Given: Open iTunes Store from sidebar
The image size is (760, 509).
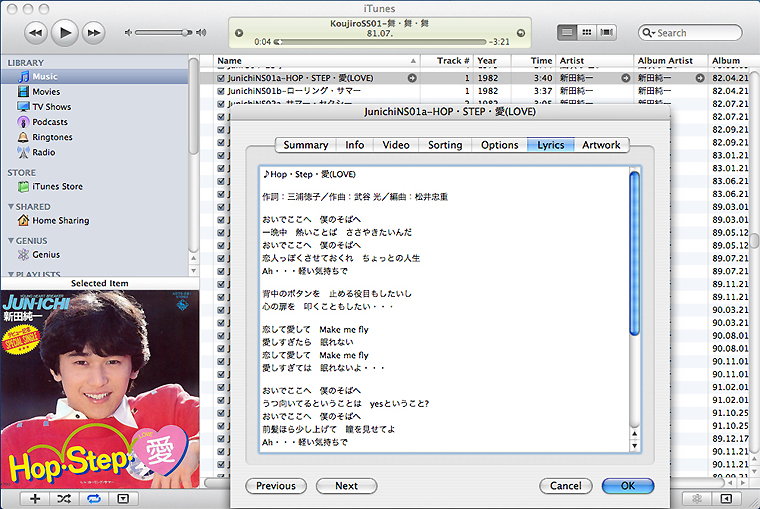Looking at the screenshot, I should 94,187.
